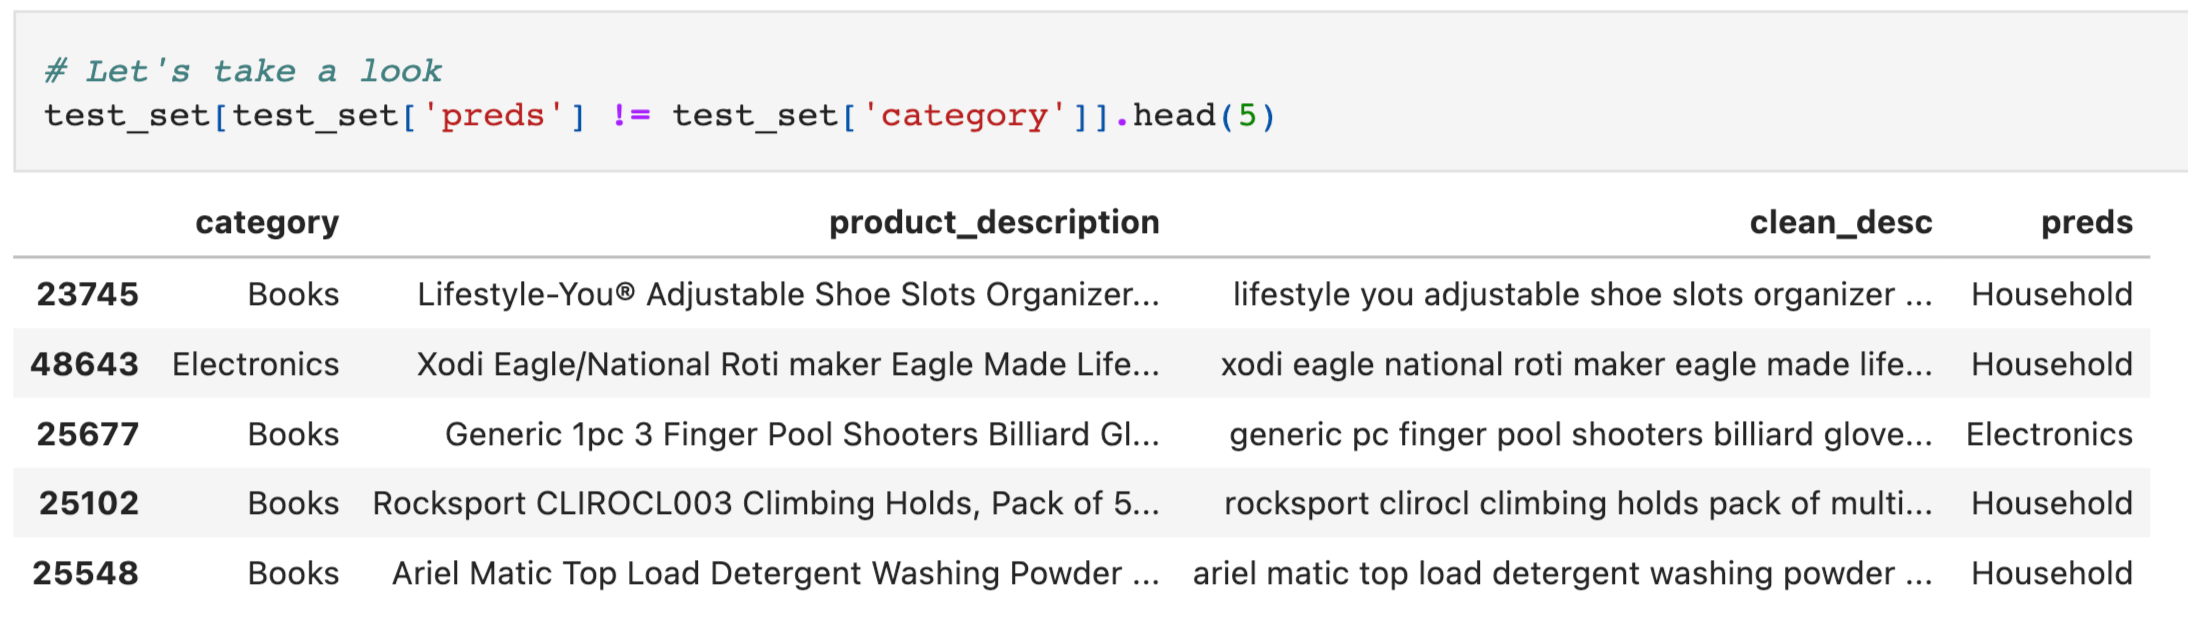2188x622 pixels.
Task: Select row index 48643
Action: click(85, 364)
